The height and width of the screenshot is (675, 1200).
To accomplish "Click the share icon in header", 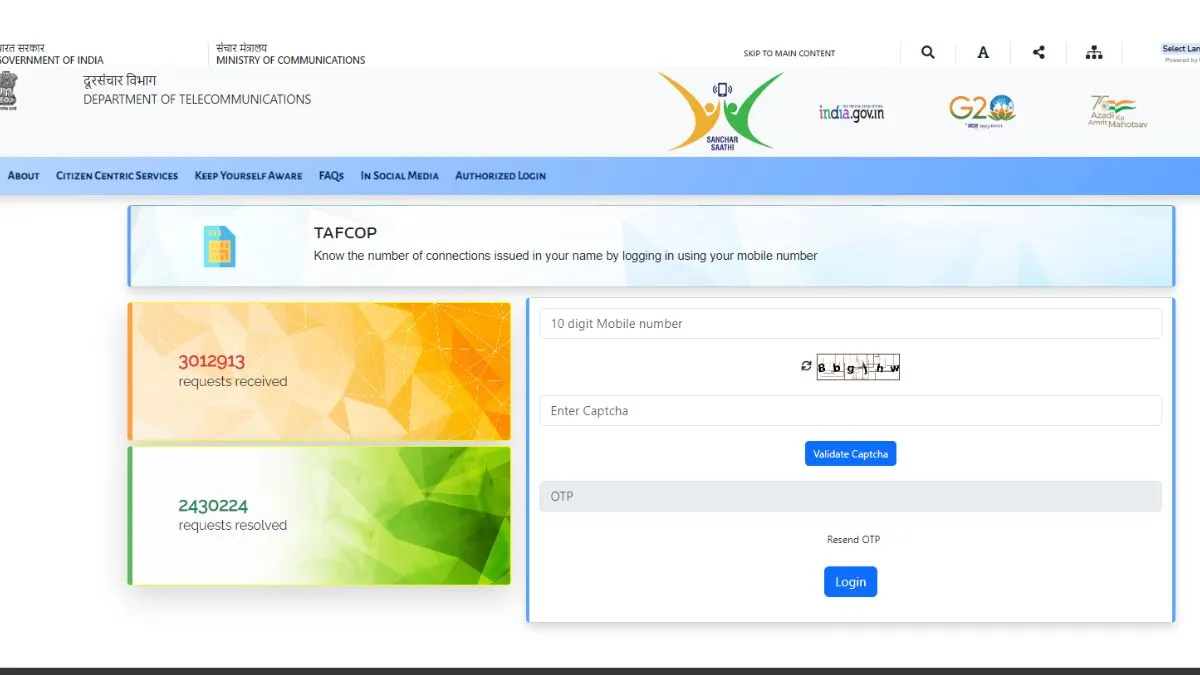I will [x=1038, y=53].
